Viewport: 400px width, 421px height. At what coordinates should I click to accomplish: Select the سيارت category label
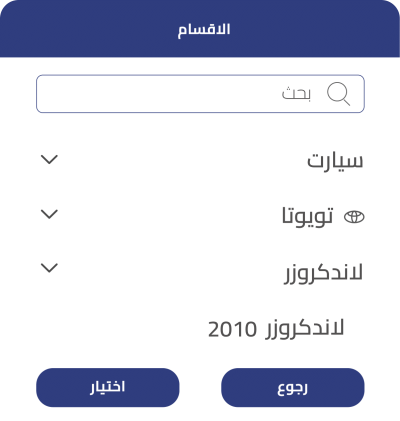point(335,161)
